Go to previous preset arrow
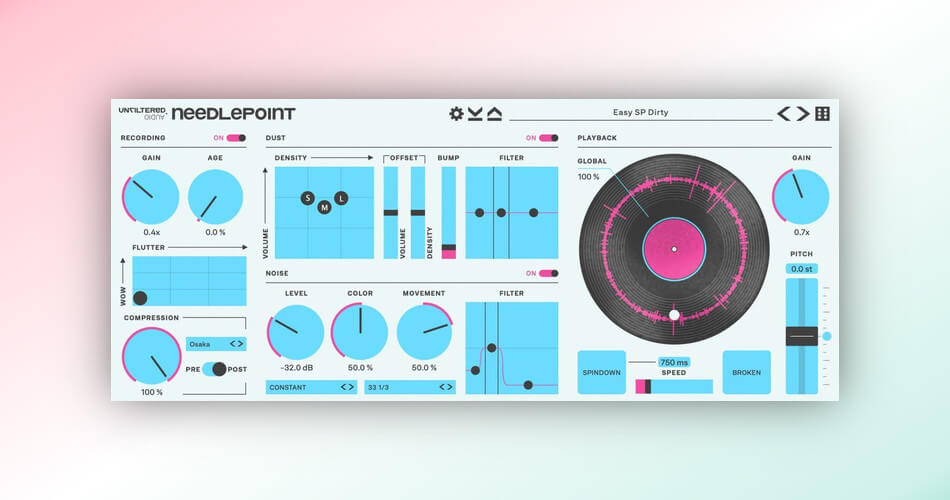 tap(784, 113)
